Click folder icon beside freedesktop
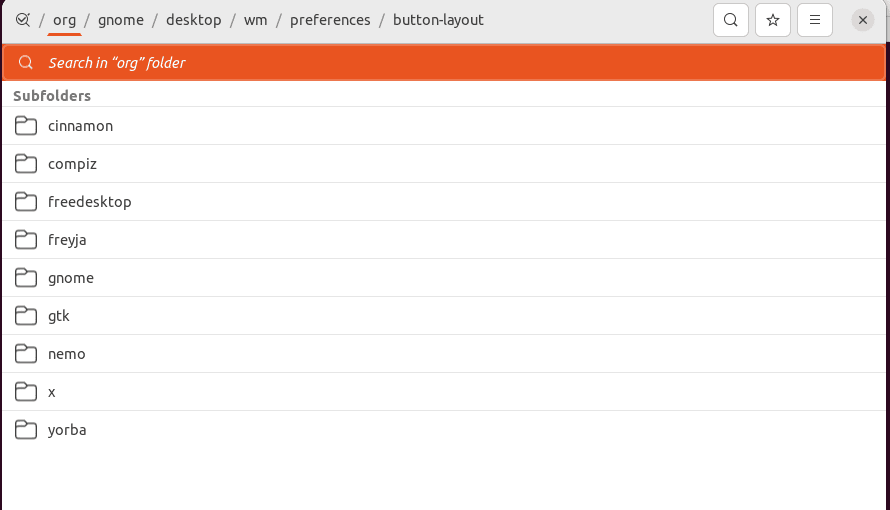 (x=26, y=202)
